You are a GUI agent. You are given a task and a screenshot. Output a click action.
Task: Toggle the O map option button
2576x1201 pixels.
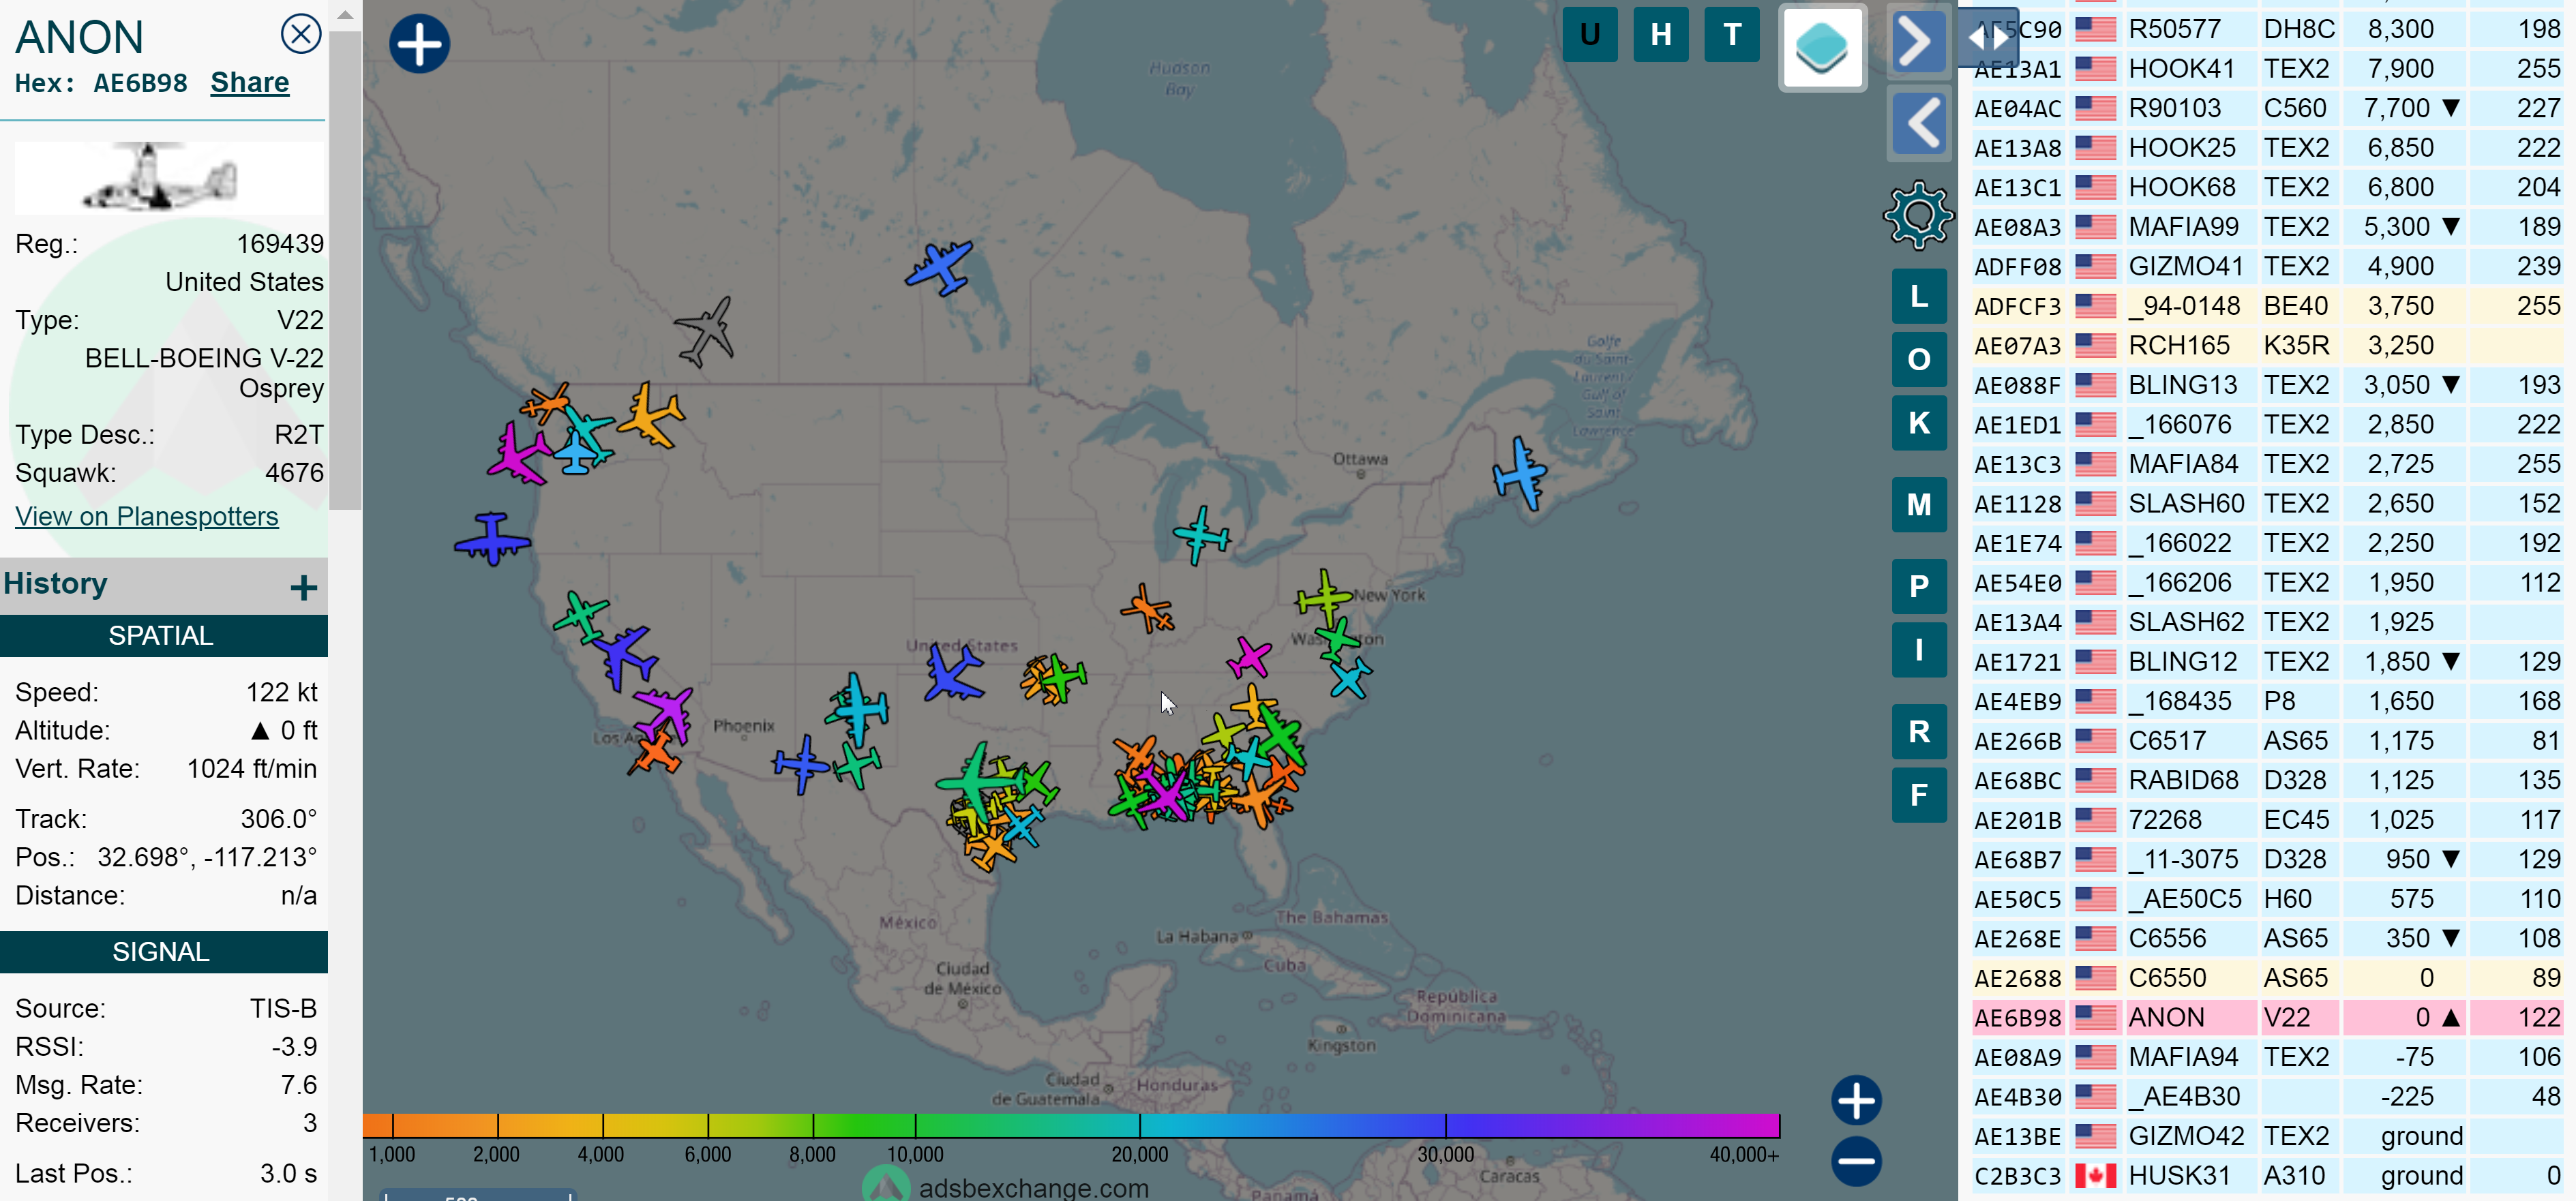[1918, 359]
